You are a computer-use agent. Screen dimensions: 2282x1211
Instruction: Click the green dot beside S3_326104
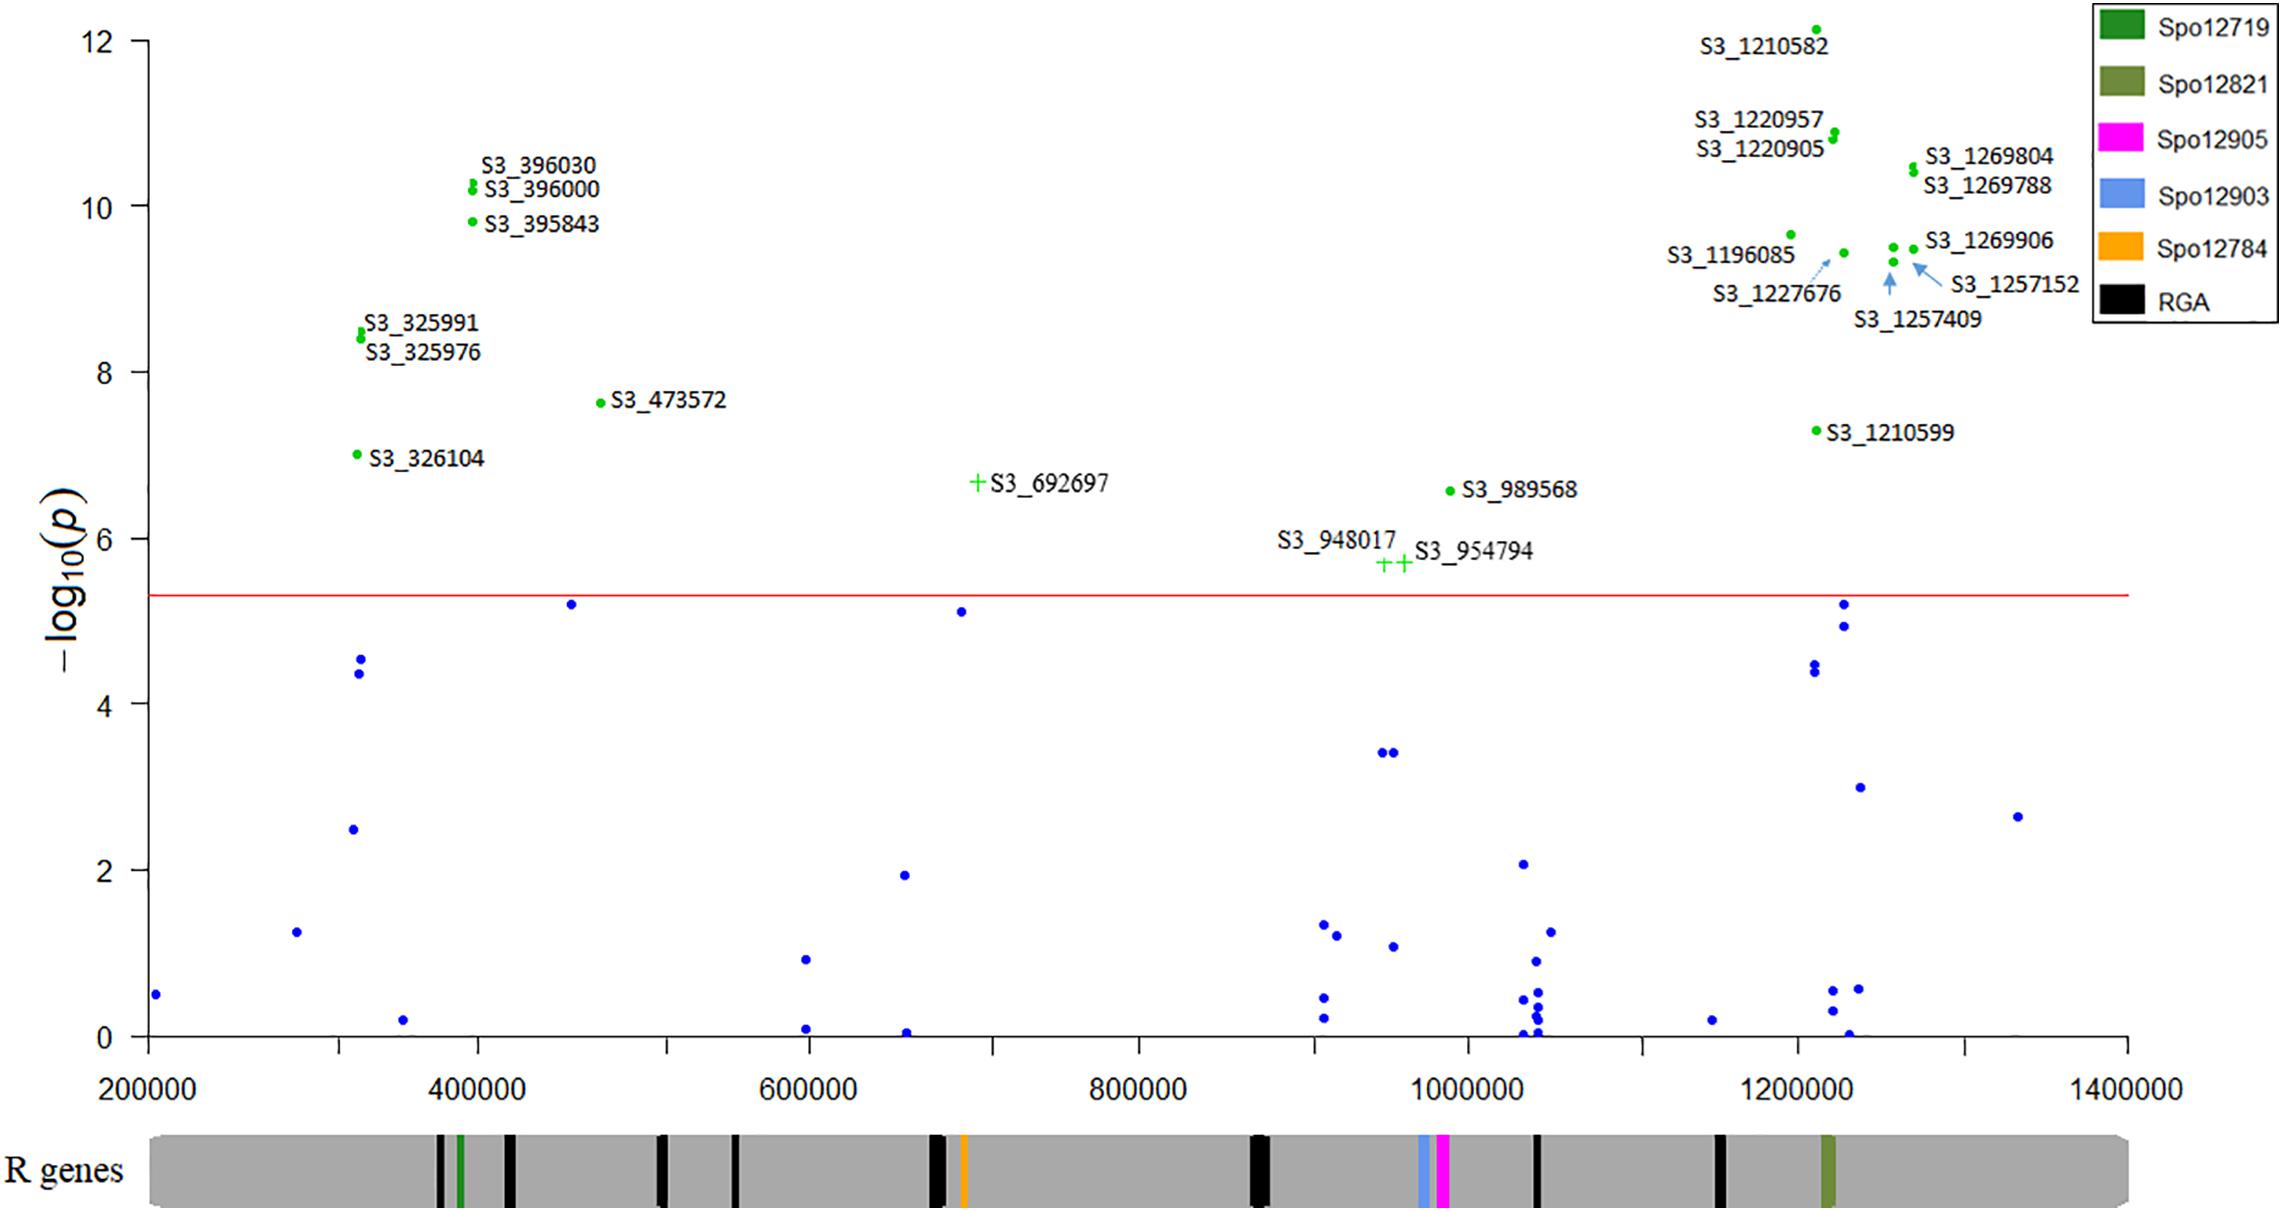click(x=357, y=455)
